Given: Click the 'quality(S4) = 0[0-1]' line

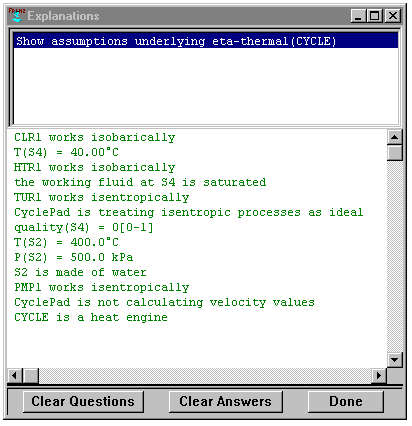Looking at the screenshot, I should (84, 227).
